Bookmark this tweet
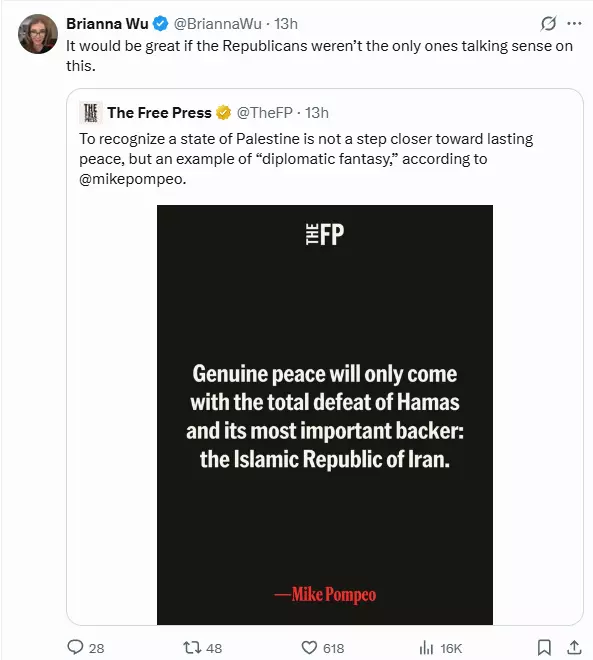The height and width of the screenshot is (660, 593). pyautogui.click(x=544, y=647)
